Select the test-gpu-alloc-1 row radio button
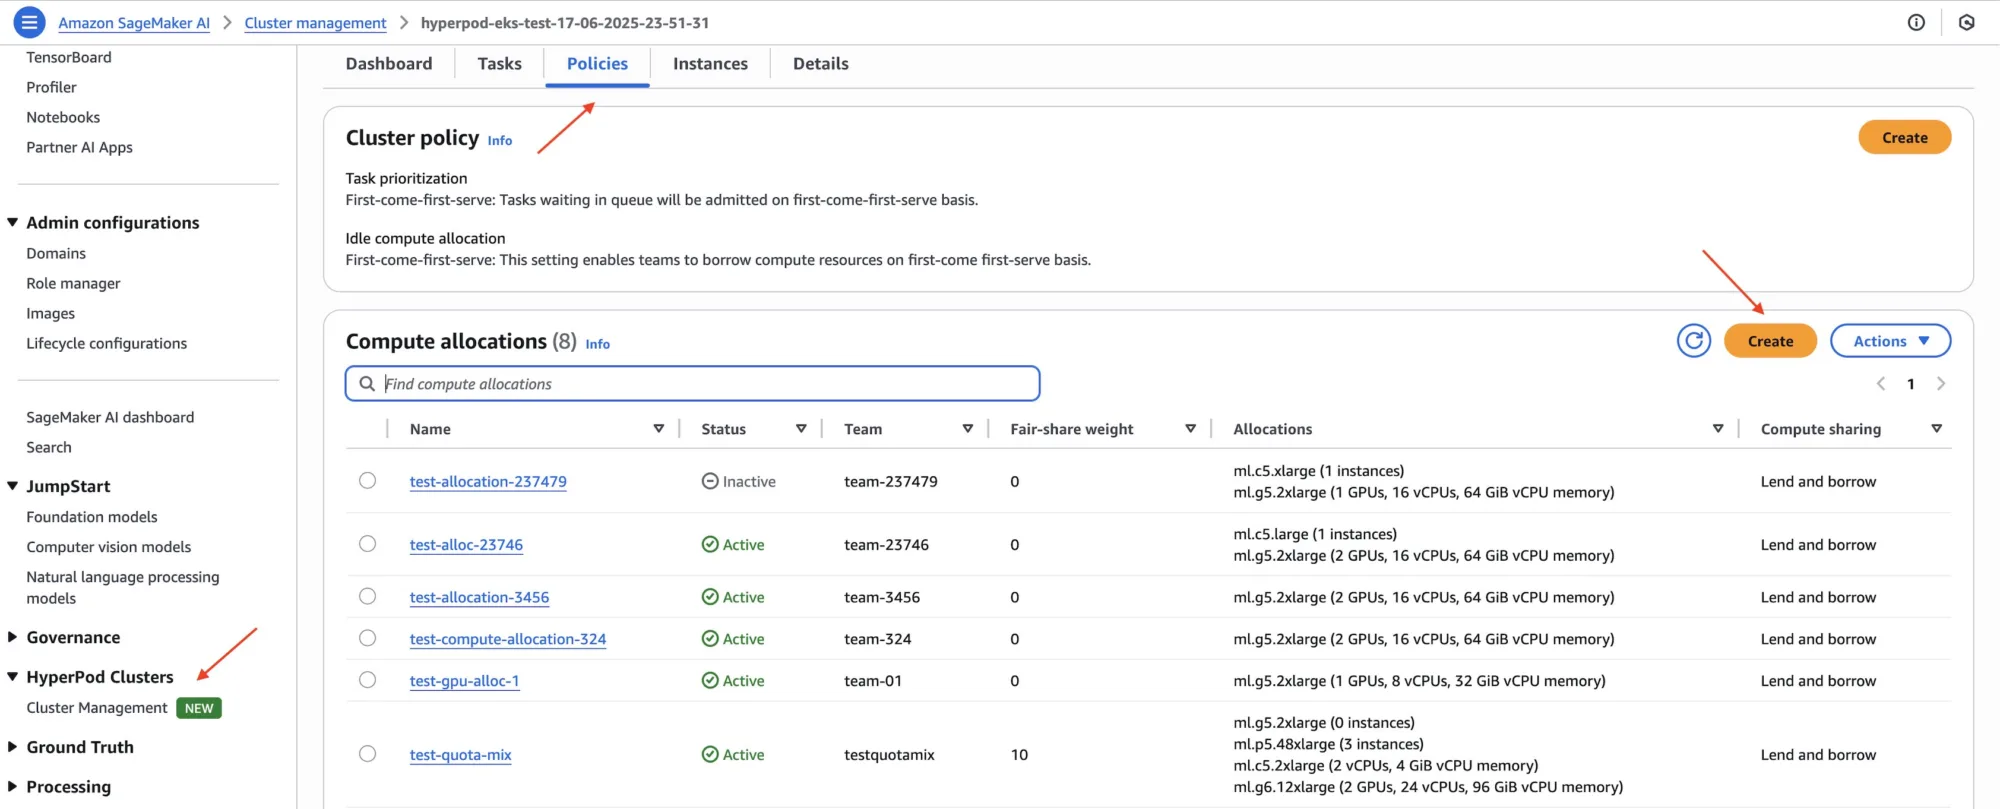 (368, 680)
